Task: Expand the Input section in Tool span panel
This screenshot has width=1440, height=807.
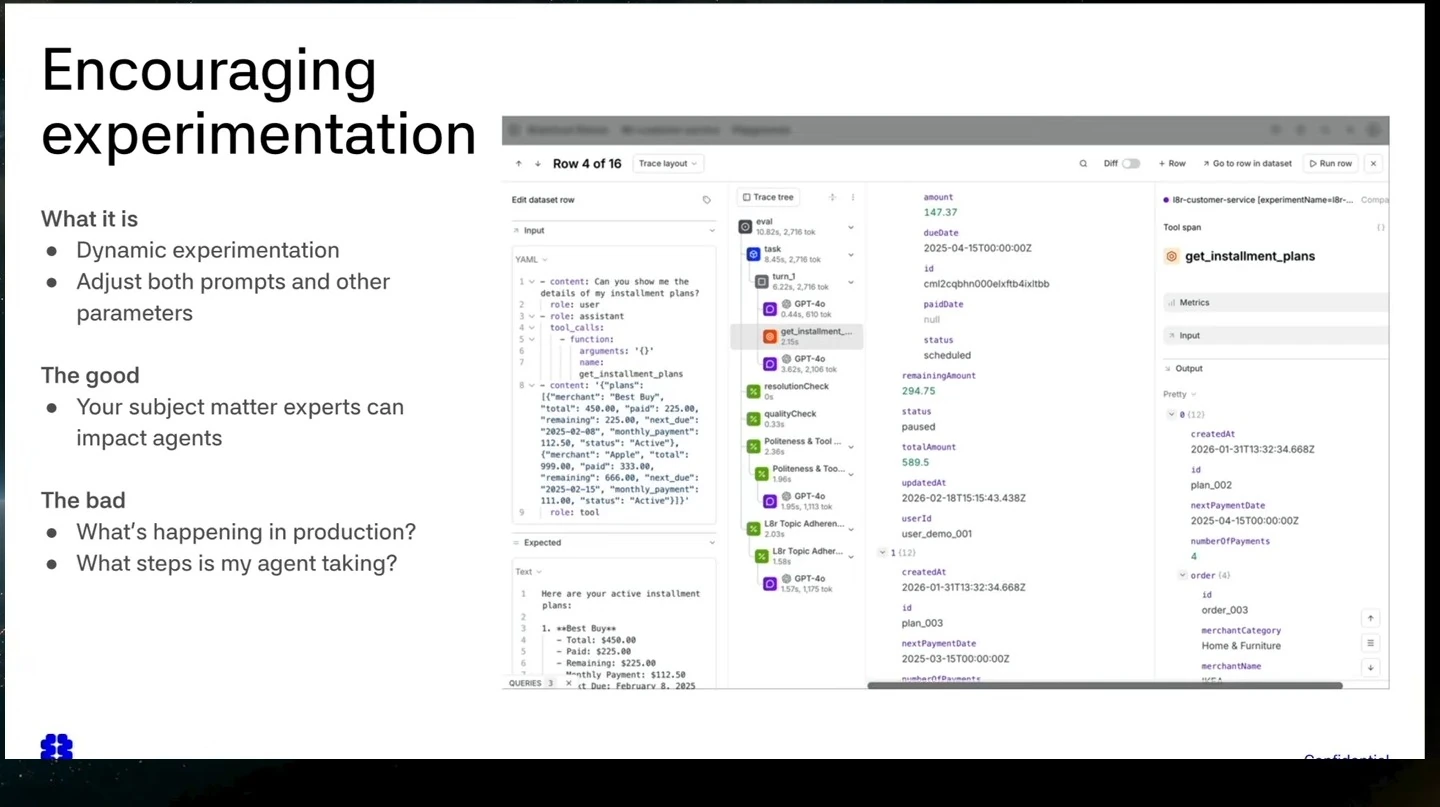Action: tap(1275, 336)
